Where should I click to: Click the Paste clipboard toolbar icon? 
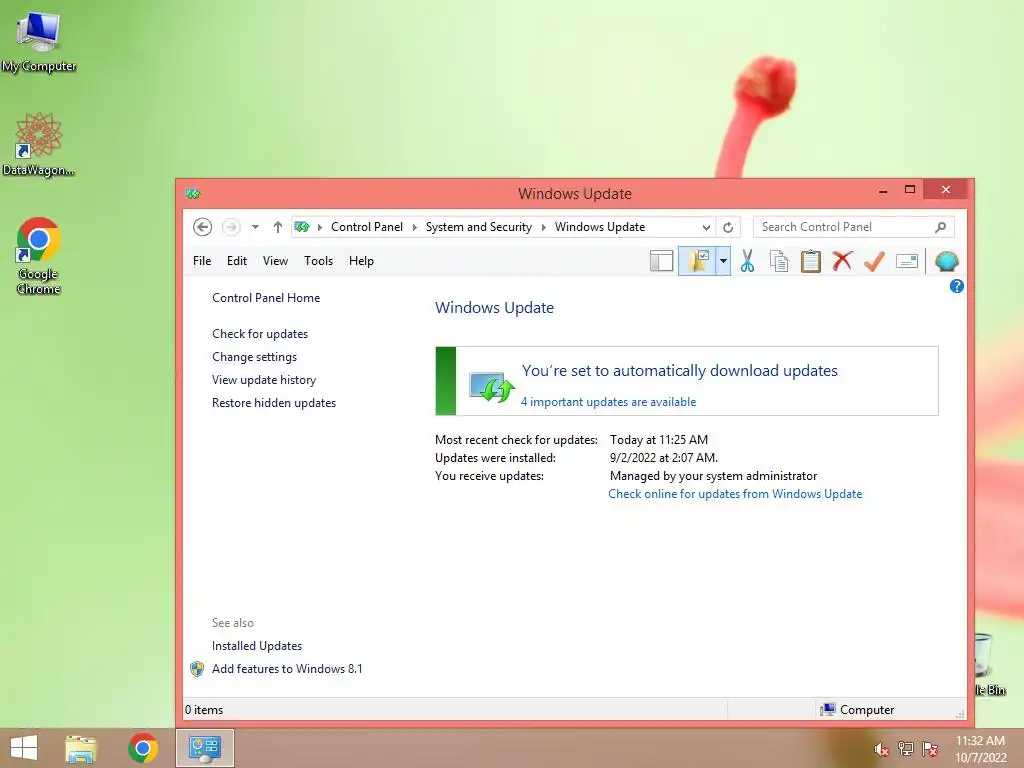click(810, 261)
